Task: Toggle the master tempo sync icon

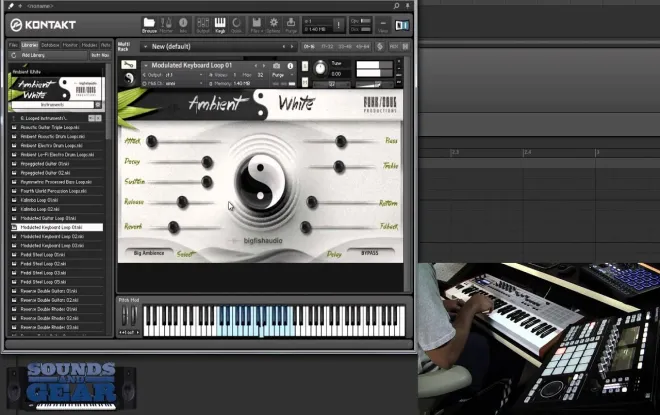Action: pyautogui.click(x=380, y=46)
